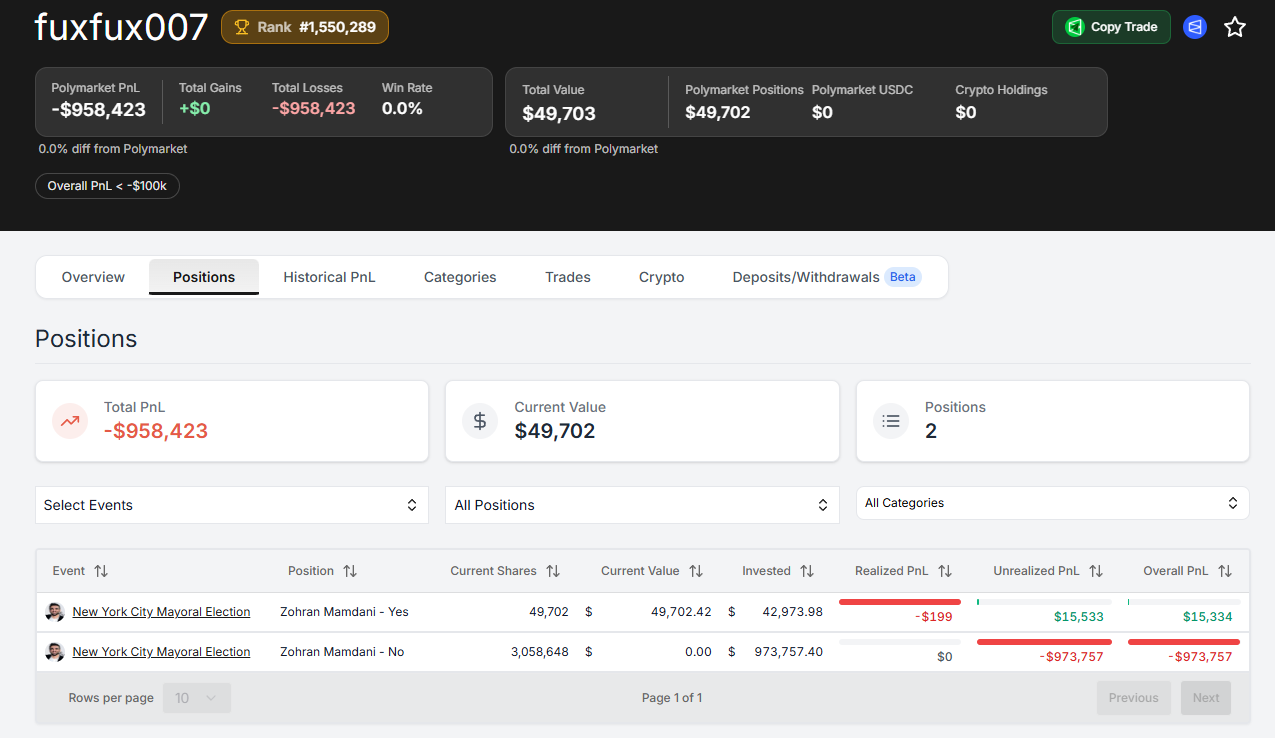Open the All Categories dropdown
Screen dimensions: 1275x738
(1052, 503)
